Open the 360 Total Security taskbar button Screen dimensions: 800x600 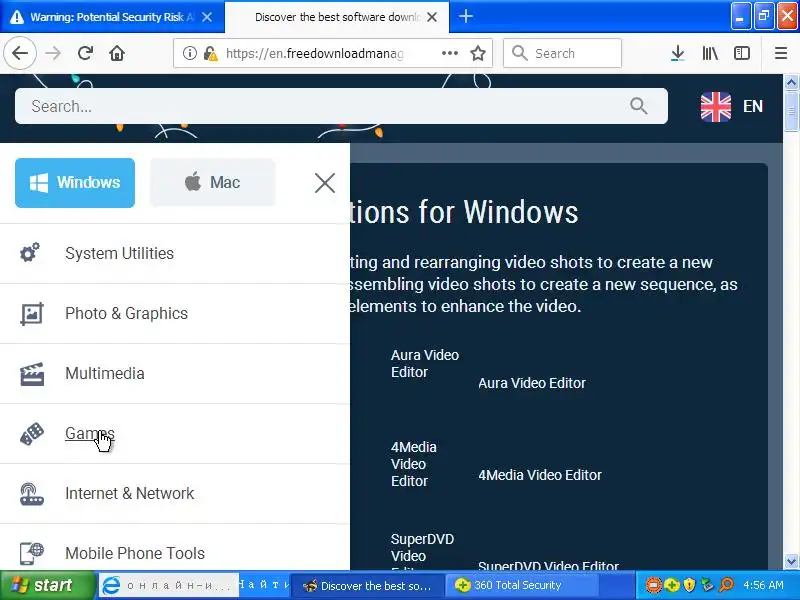(521, 585)
